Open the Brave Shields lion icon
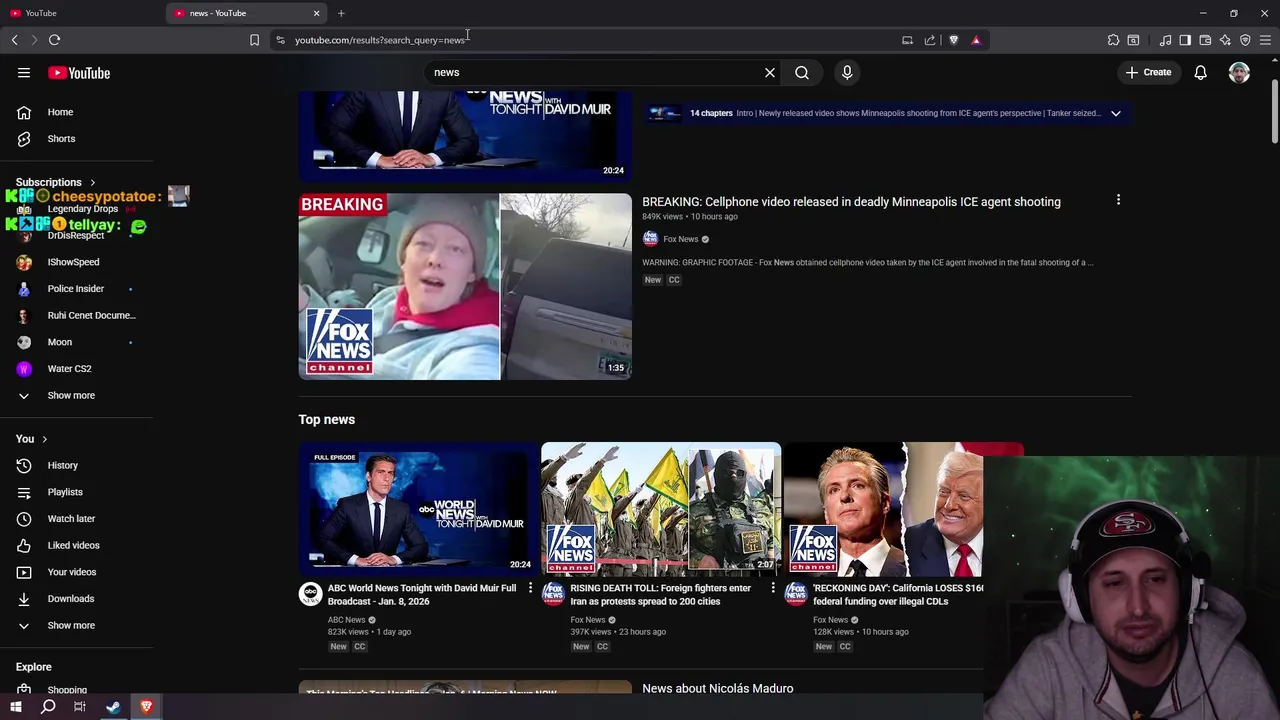The image size is (1280, 720). pyautogui.click(x=953, y=40)
